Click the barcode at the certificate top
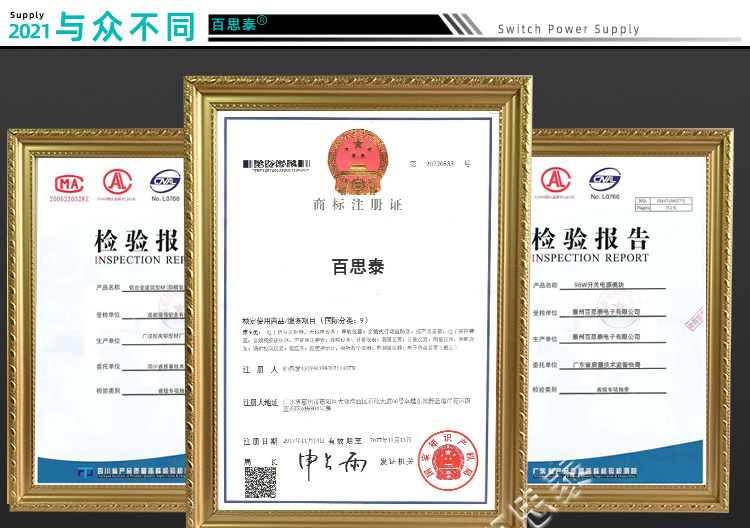This screenshot has height=528, width=750. 276,165
